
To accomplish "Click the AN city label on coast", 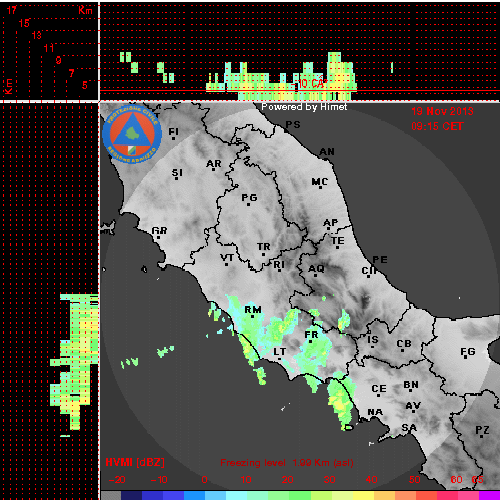I will [x=327, y=152].
